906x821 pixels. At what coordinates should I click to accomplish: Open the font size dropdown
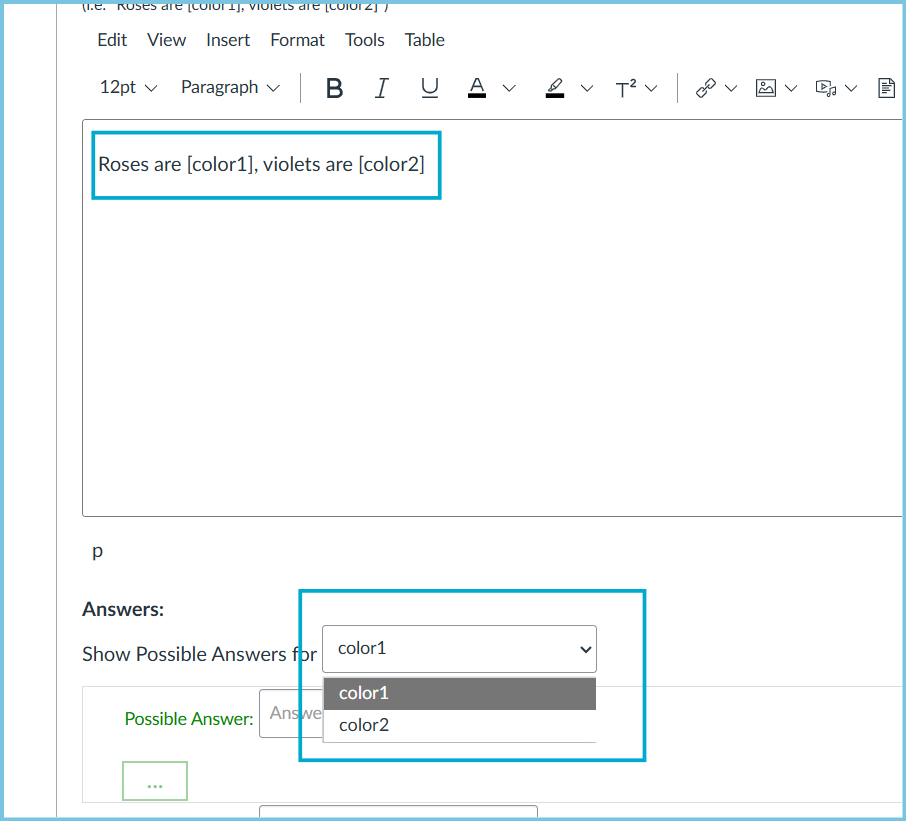(128, 88)
